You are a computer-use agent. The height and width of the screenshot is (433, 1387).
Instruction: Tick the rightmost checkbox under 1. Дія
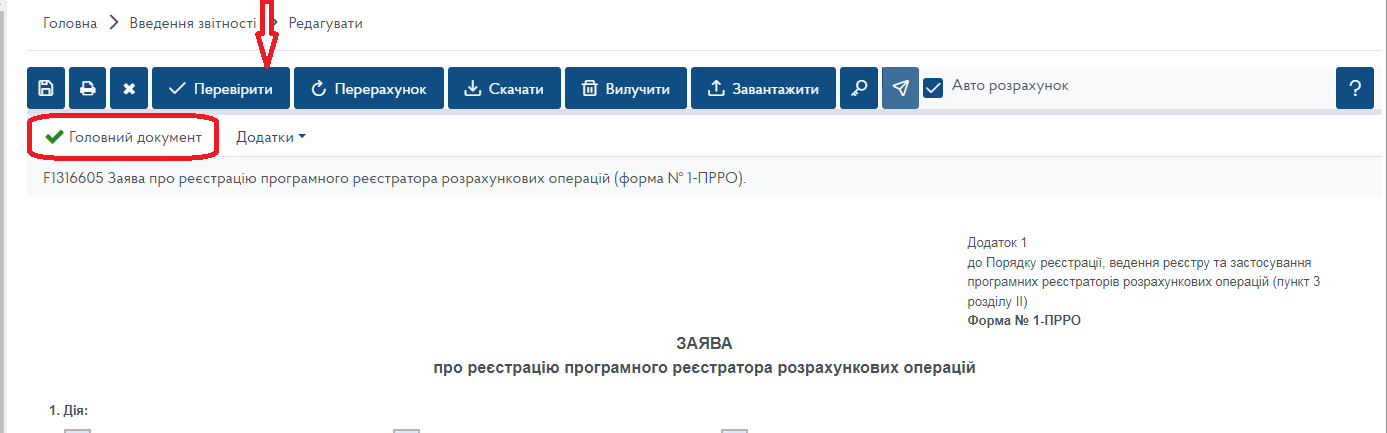[x=734, y=430]
